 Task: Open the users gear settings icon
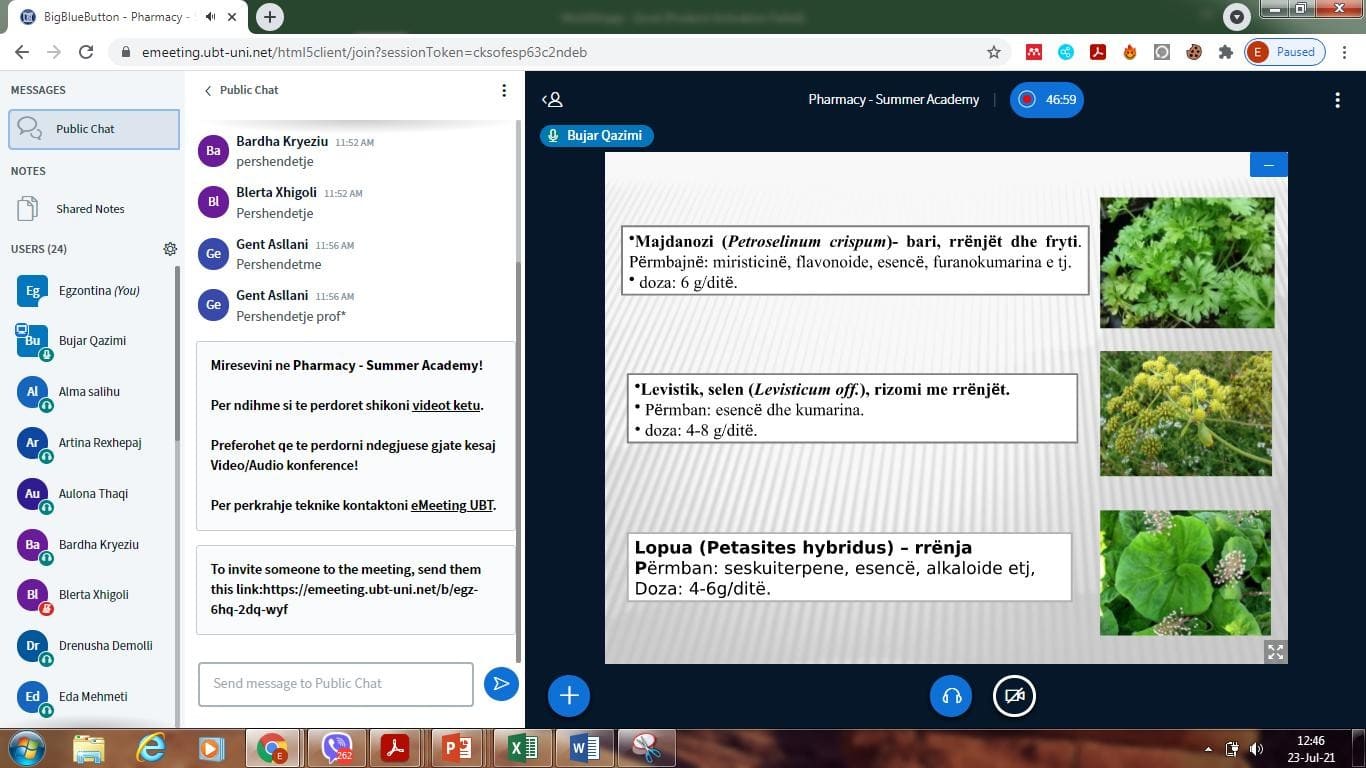(x=170, y=249)
